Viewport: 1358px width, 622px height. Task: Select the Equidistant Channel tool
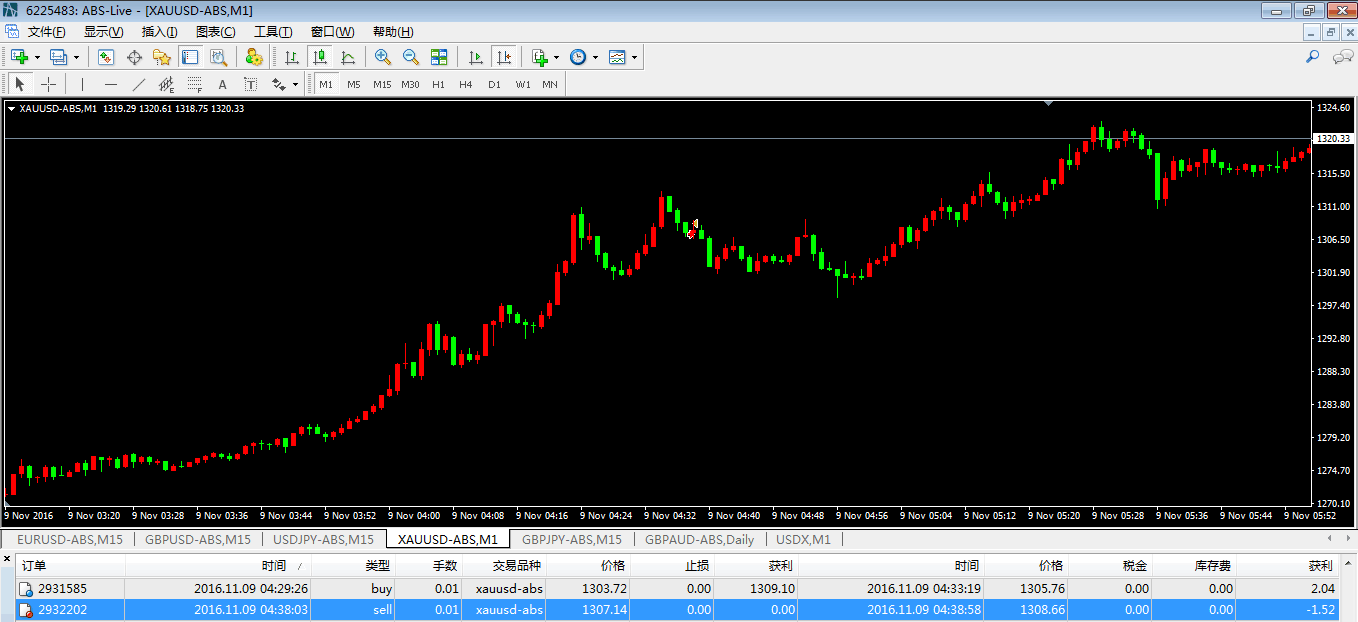tap(166, 84)
